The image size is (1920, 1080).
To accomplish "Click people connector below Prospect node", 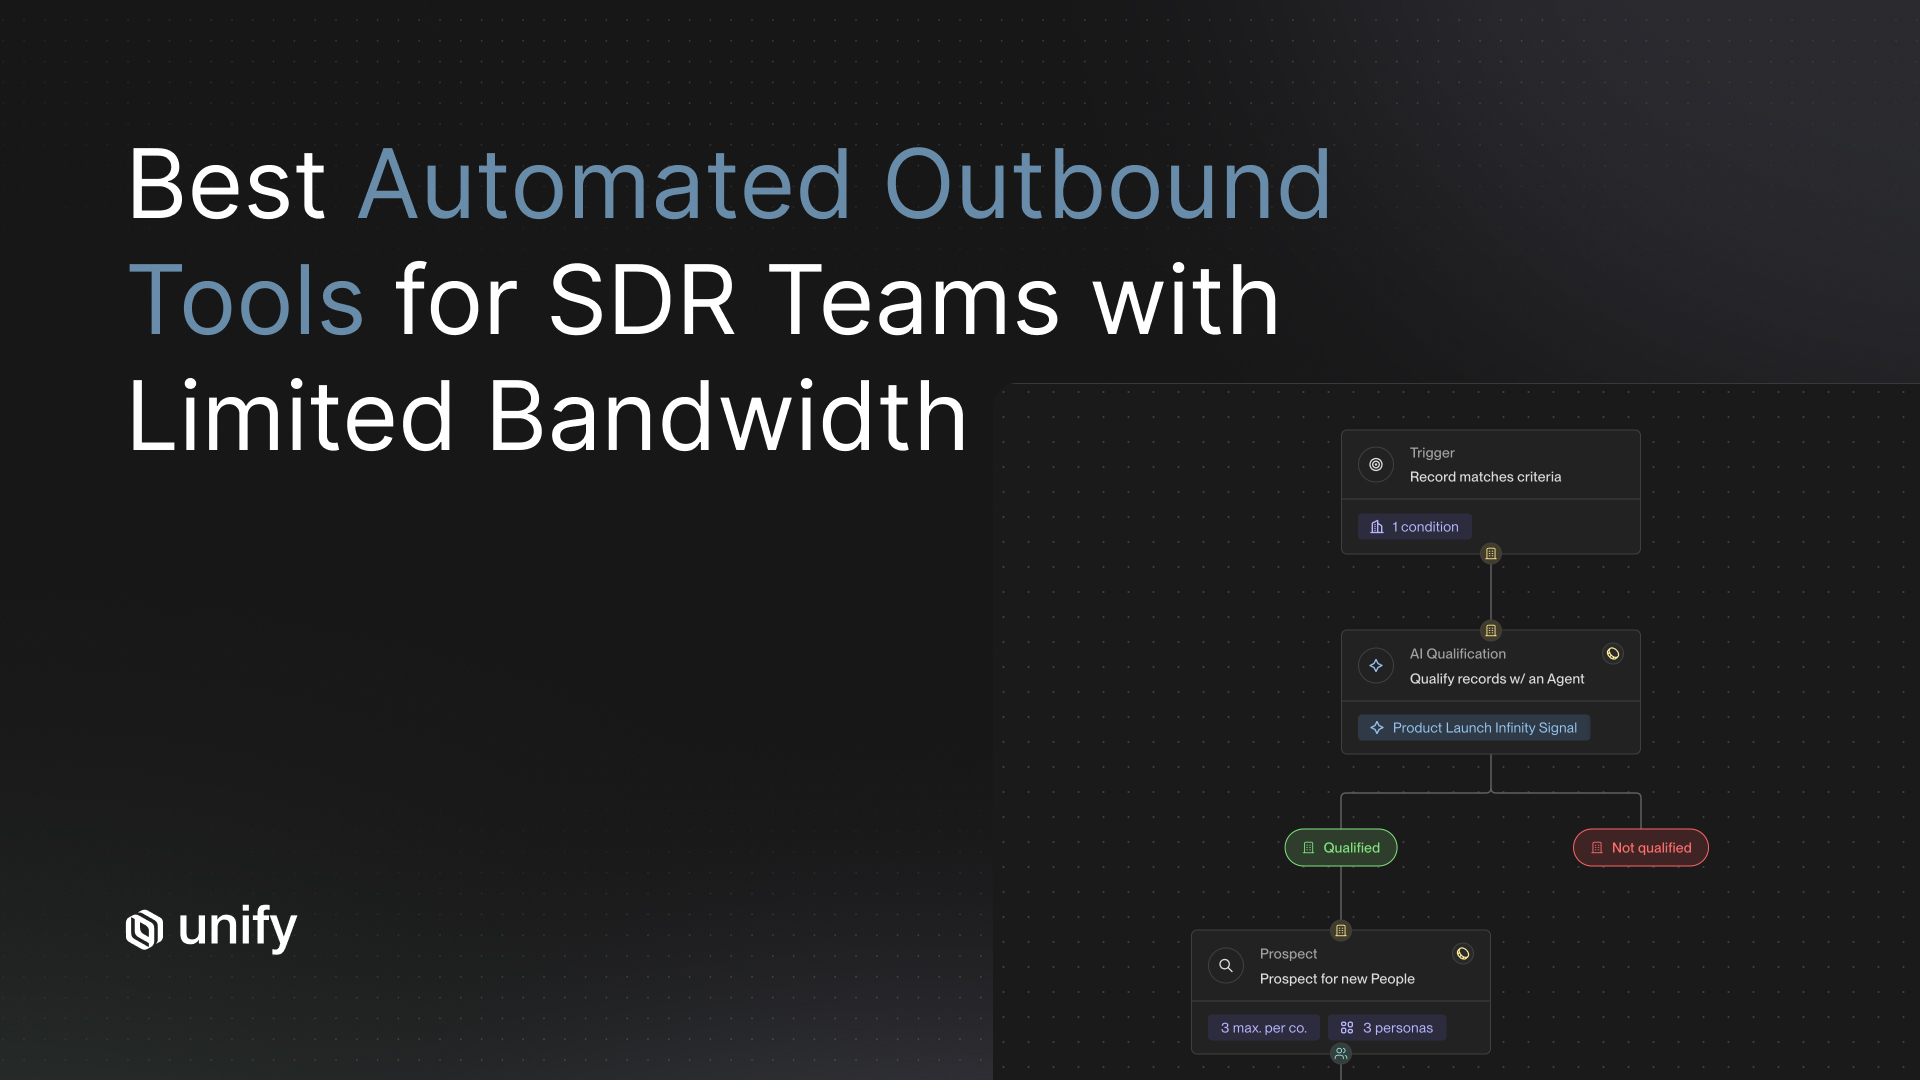I will pyautogui.click(x=1341, y=1053).
